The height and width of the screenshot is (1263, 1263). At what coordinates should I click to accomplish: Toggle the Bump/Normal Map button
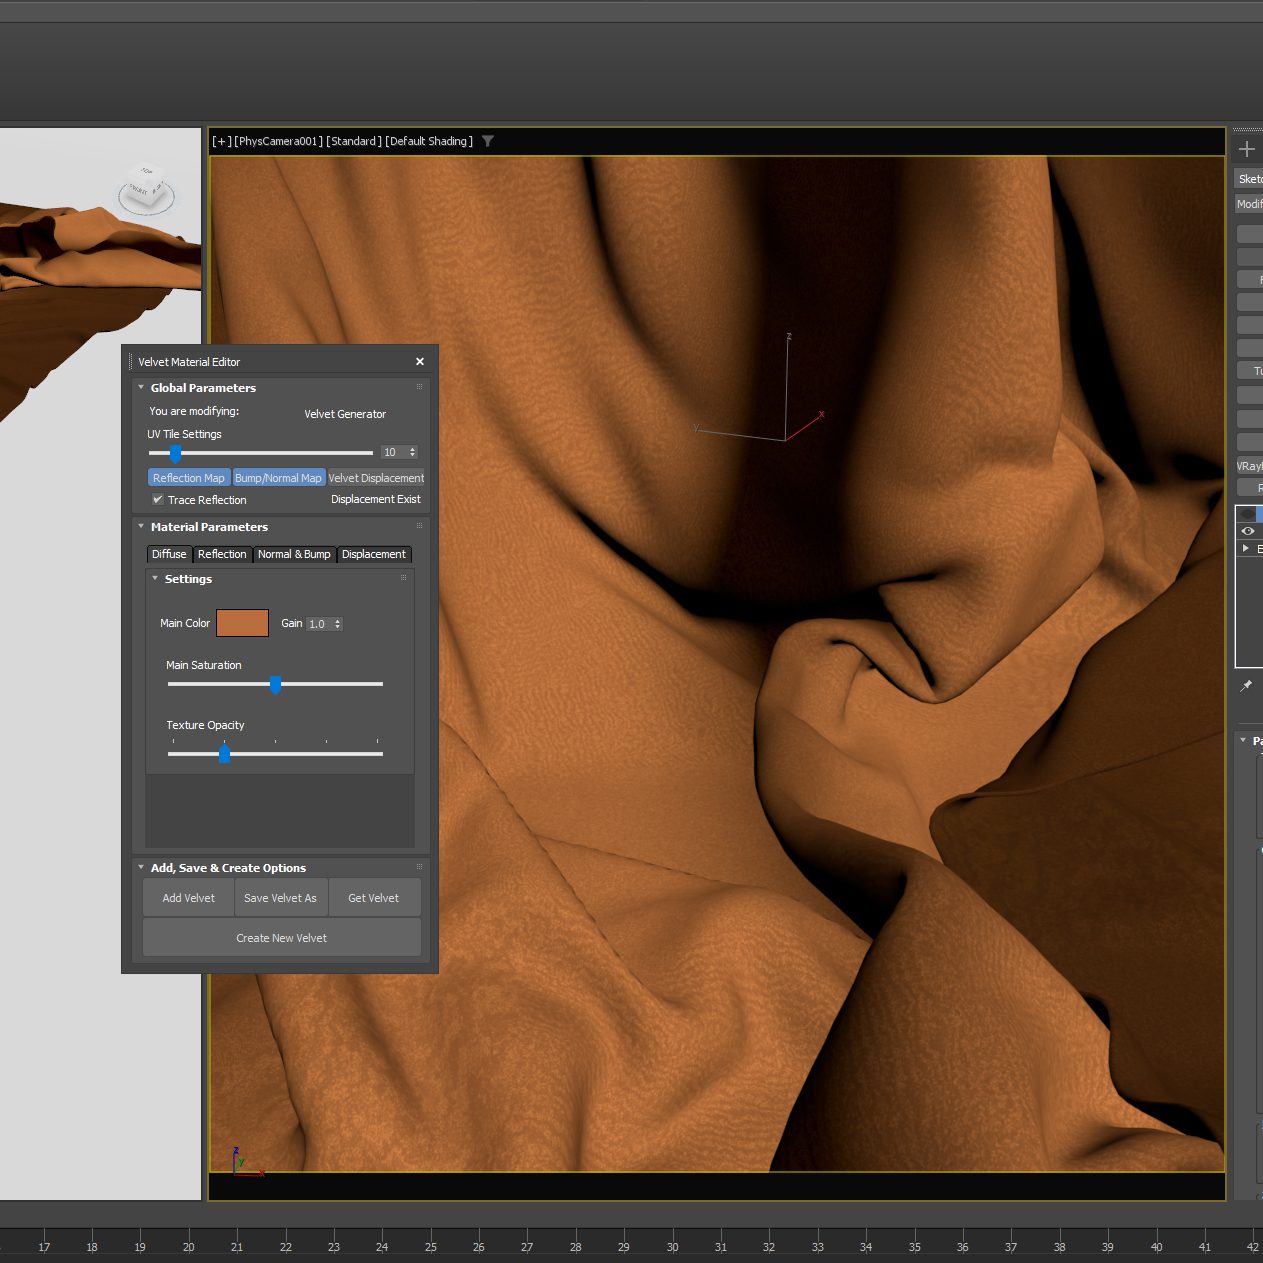click(279, 478)
